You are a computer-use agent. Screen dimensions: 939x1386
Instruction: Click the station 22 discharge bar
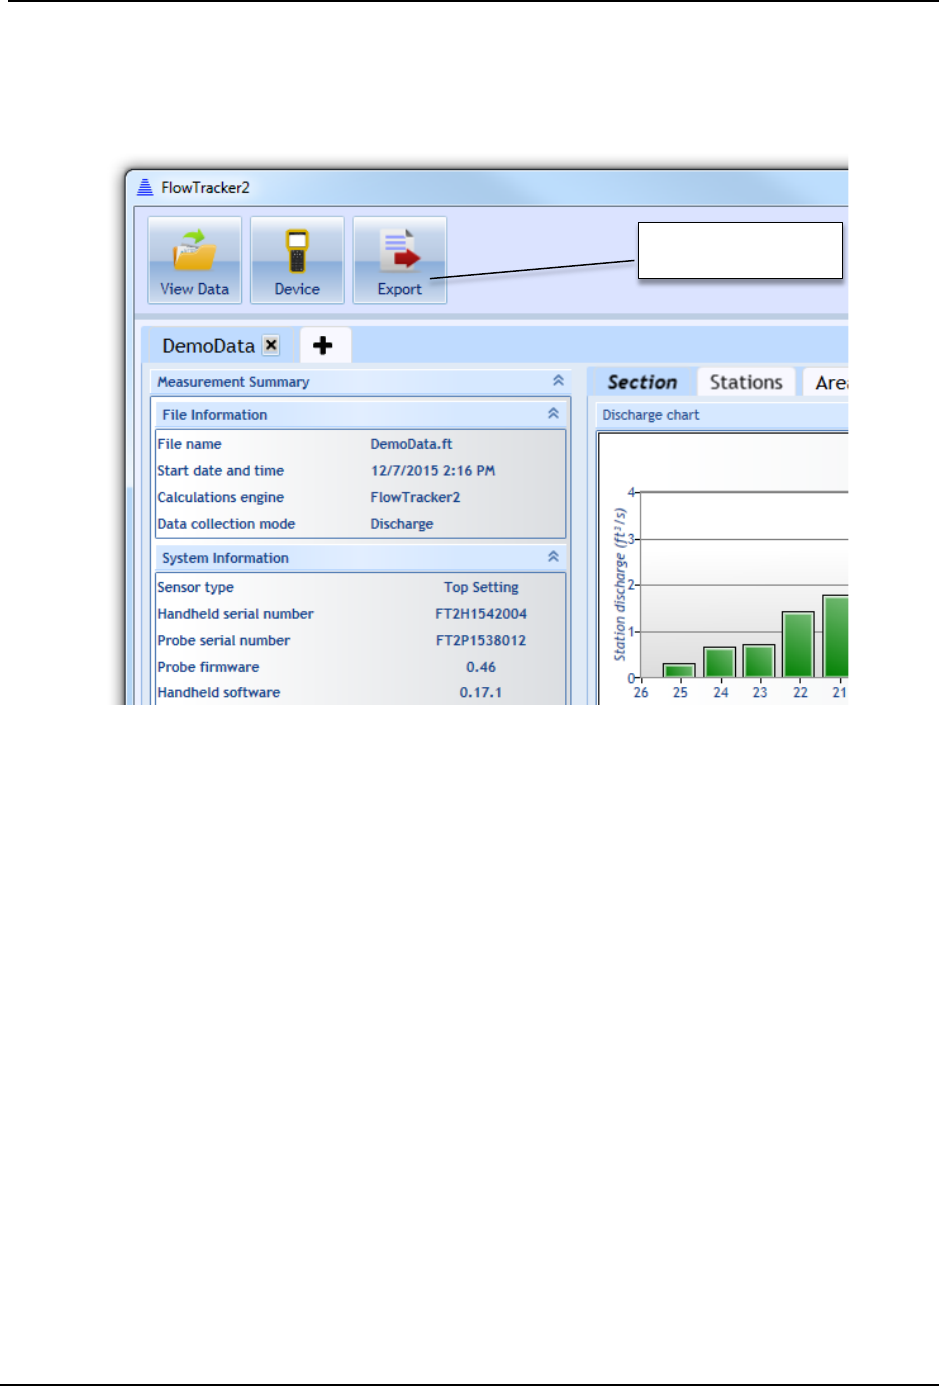pos(798,645)
